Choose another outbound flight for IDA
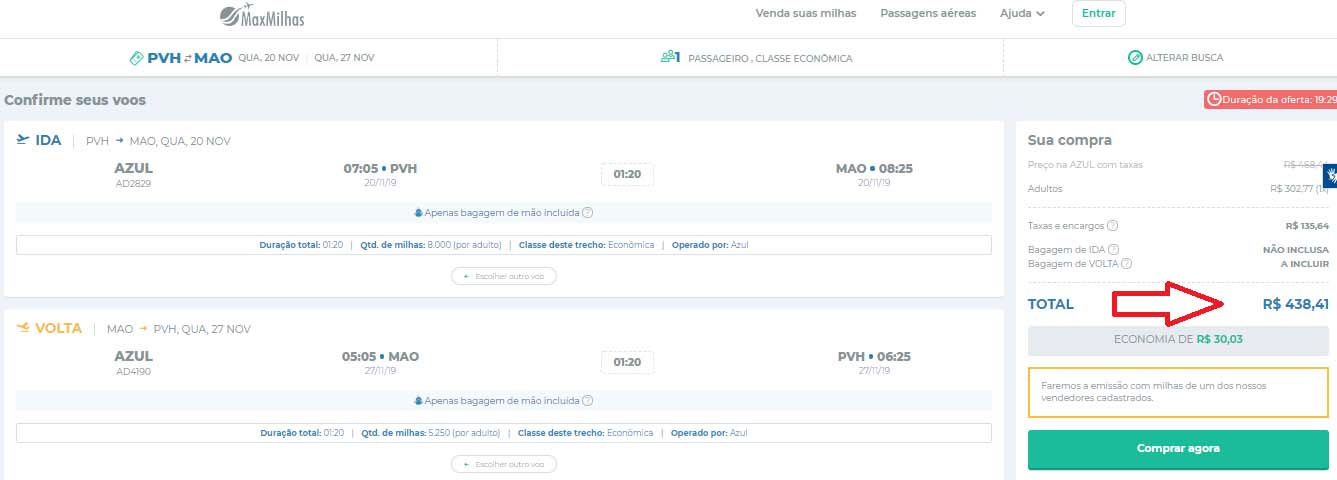This screenshot has height=480, width=1337. pos(504,276)
